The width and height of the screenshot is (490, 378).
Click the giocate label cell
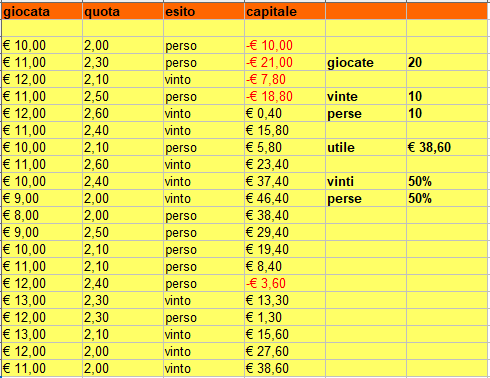[366, 62]
